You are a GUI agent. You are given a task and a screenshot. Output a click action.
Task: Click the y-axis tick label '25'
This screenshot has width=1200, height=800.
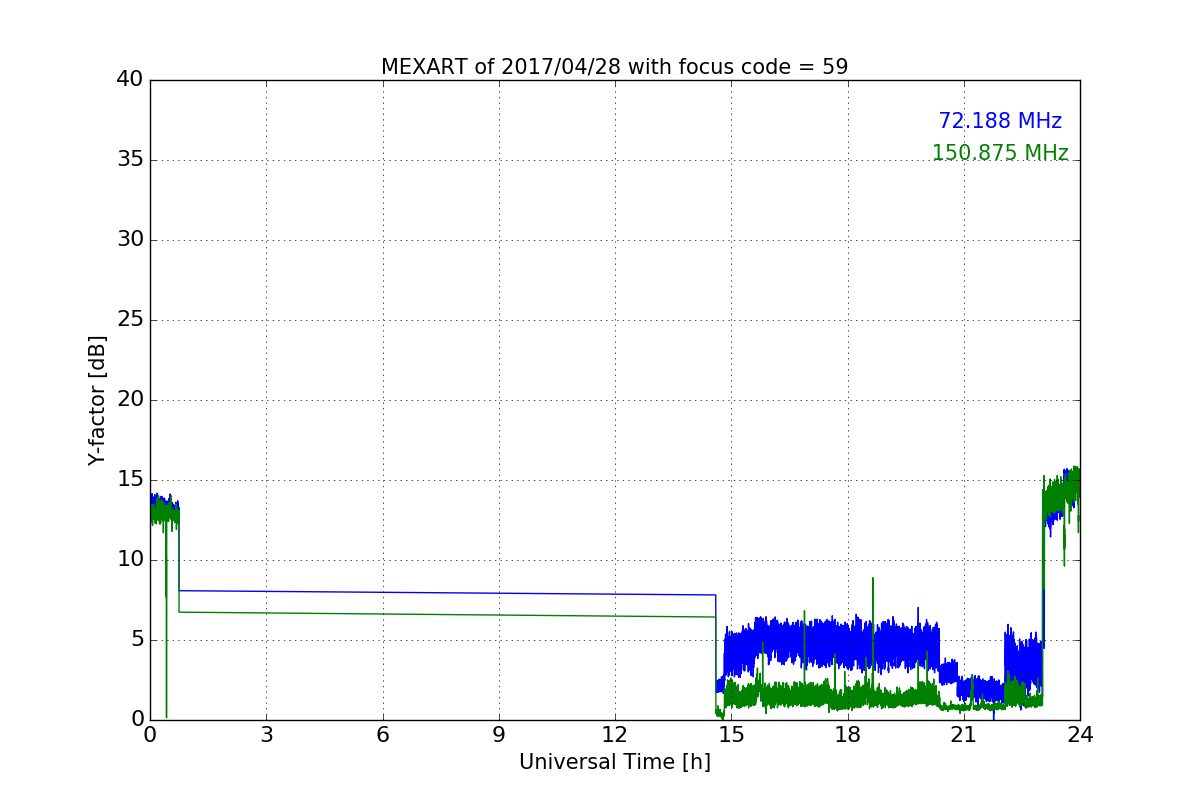click(130, 320)
